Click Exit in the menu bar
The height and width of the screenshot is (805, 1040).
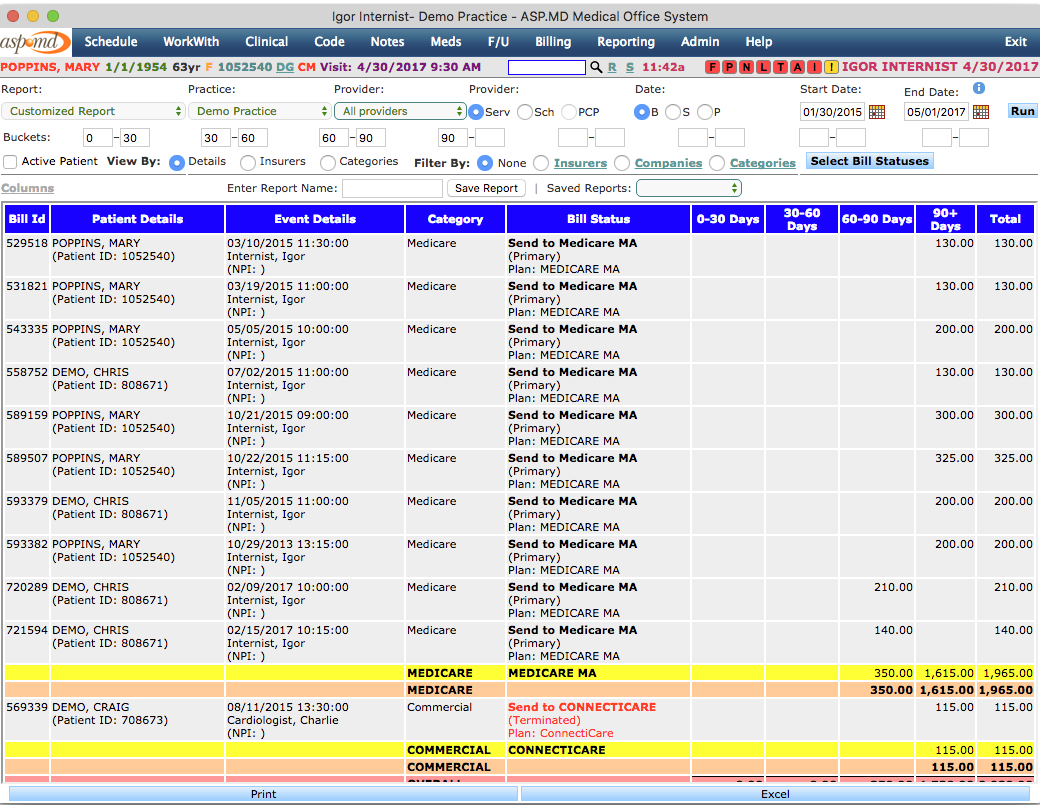click(1015, 42)
